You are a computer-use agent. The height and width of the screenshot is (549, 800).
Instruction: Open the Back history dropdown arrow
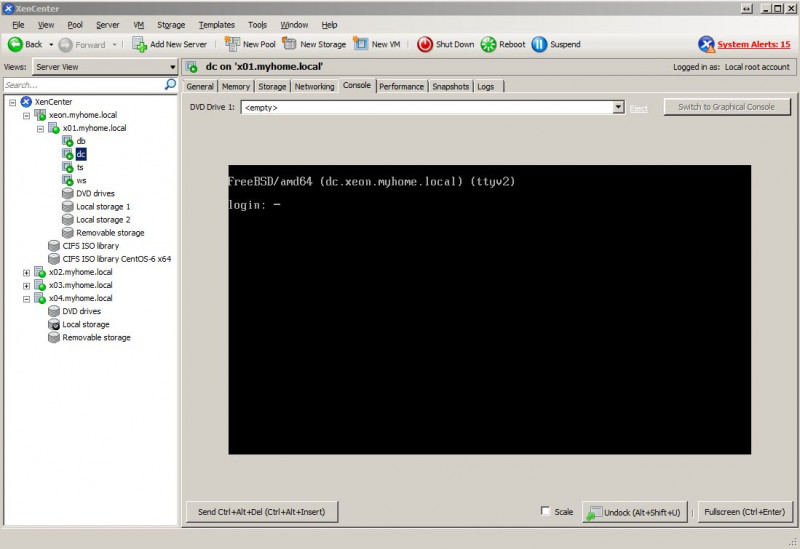click(51, 45)
